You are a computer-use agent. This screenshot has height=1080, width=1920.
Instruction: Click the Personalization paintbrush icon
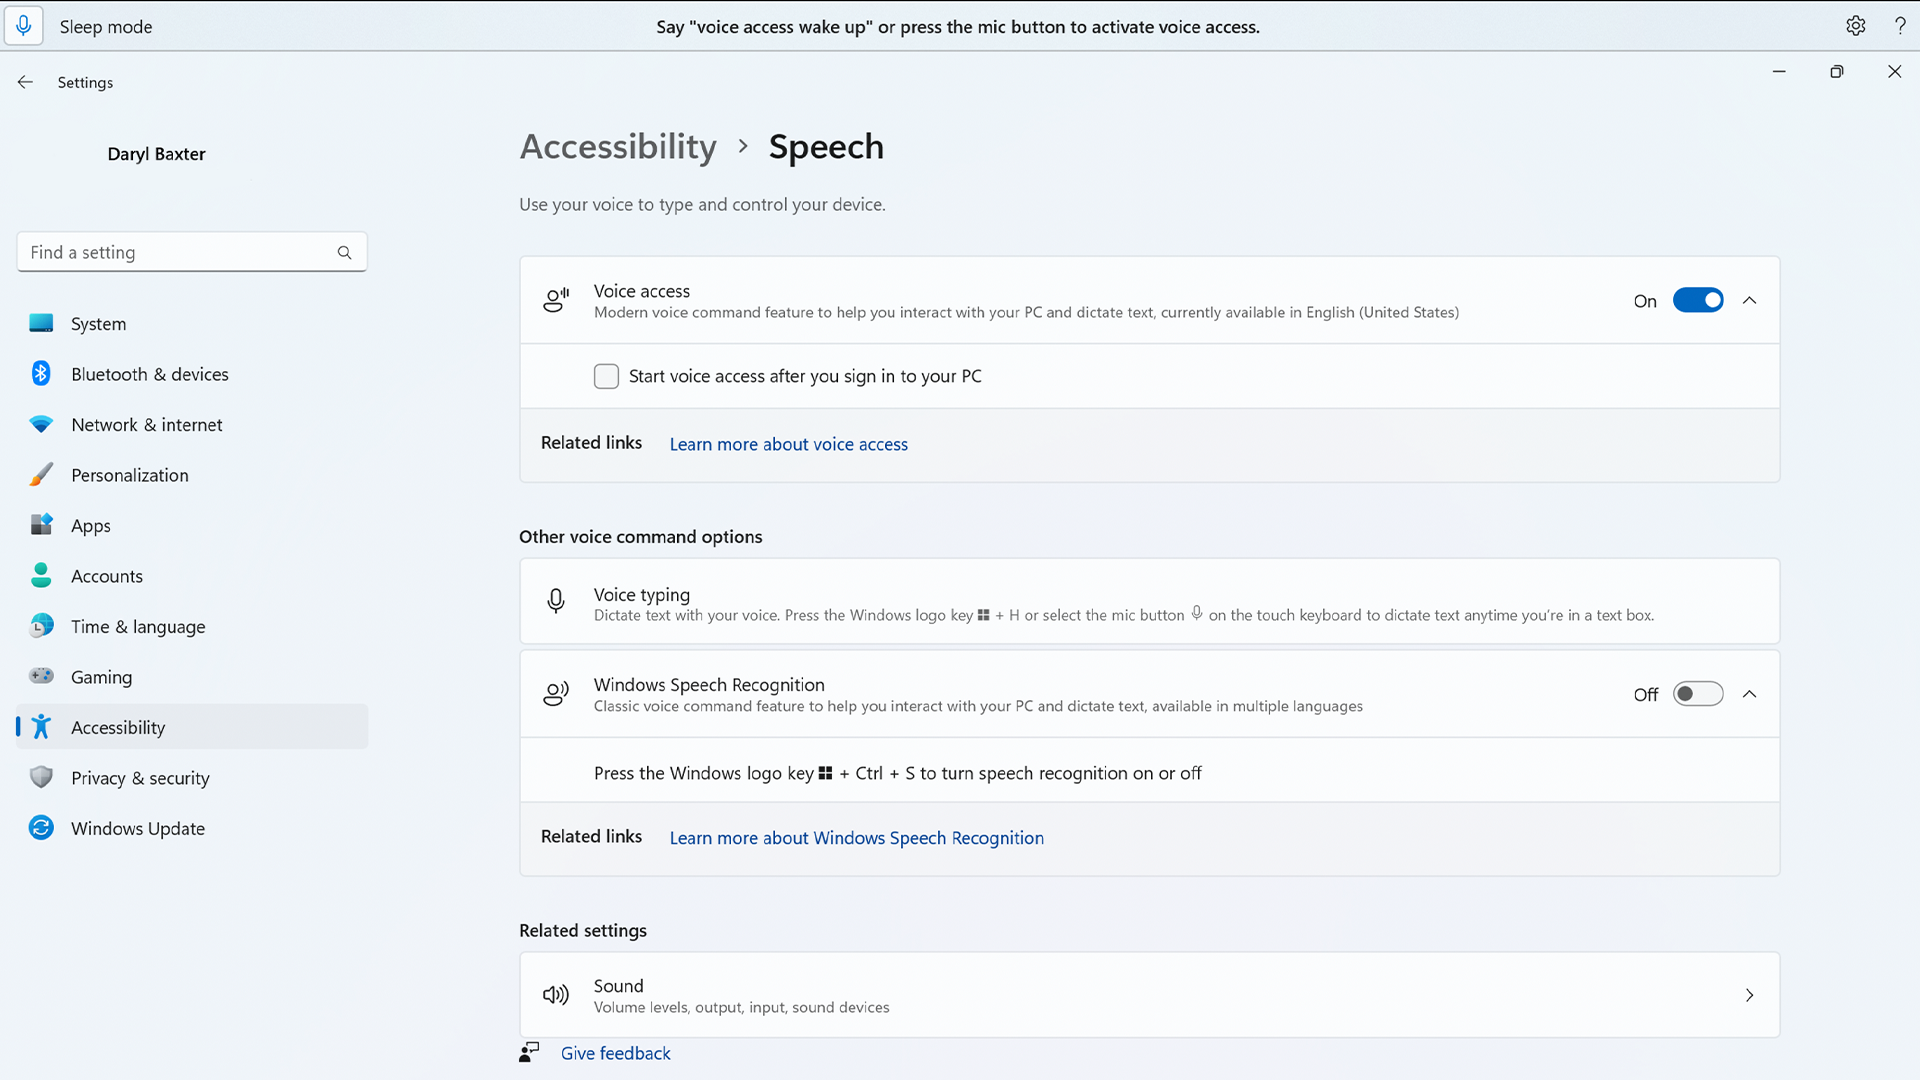(x=41, y=474)
